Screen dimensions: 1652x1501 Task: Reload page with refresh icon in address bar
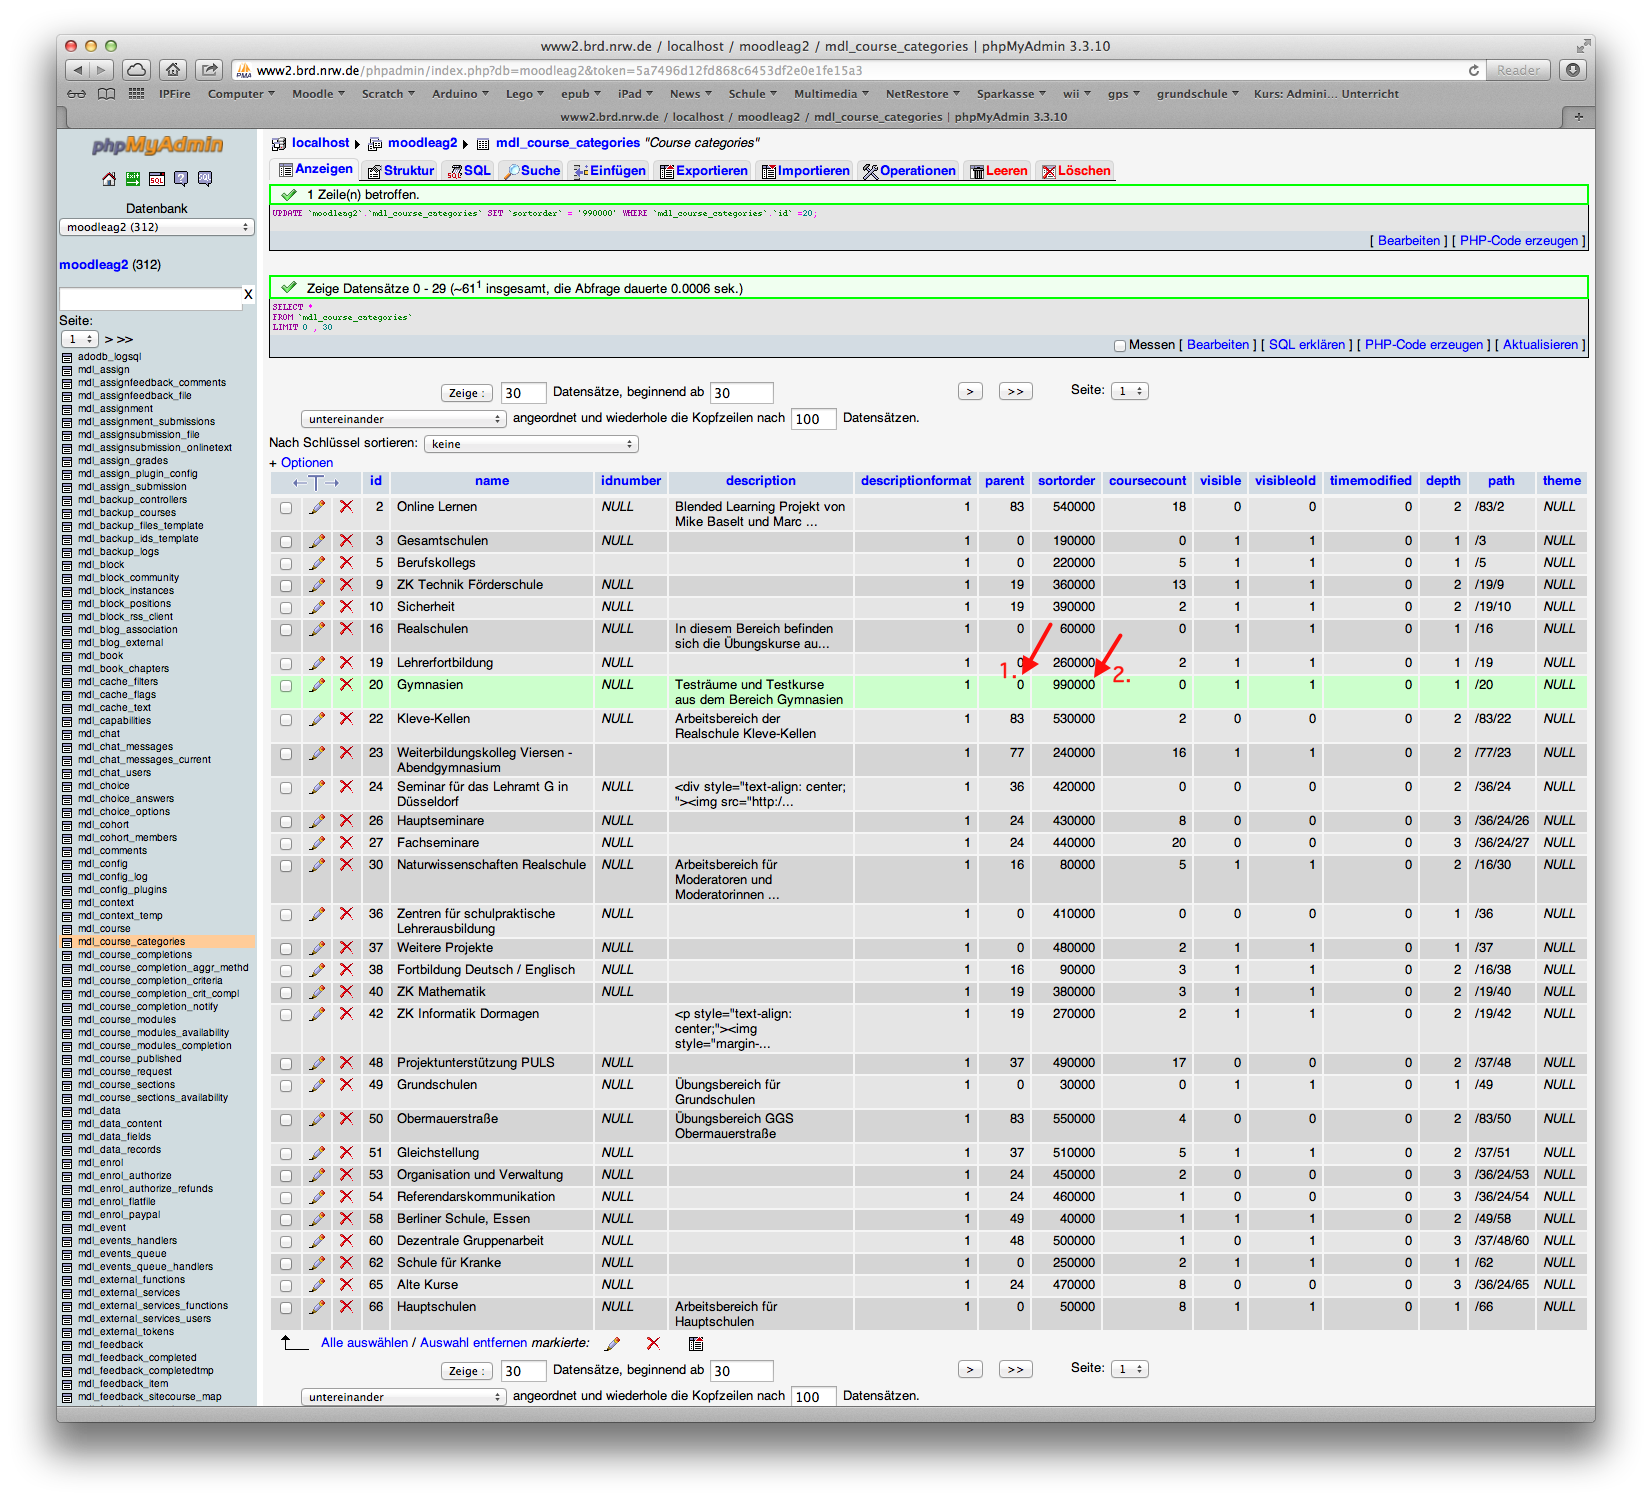[x=1473, y=71]
